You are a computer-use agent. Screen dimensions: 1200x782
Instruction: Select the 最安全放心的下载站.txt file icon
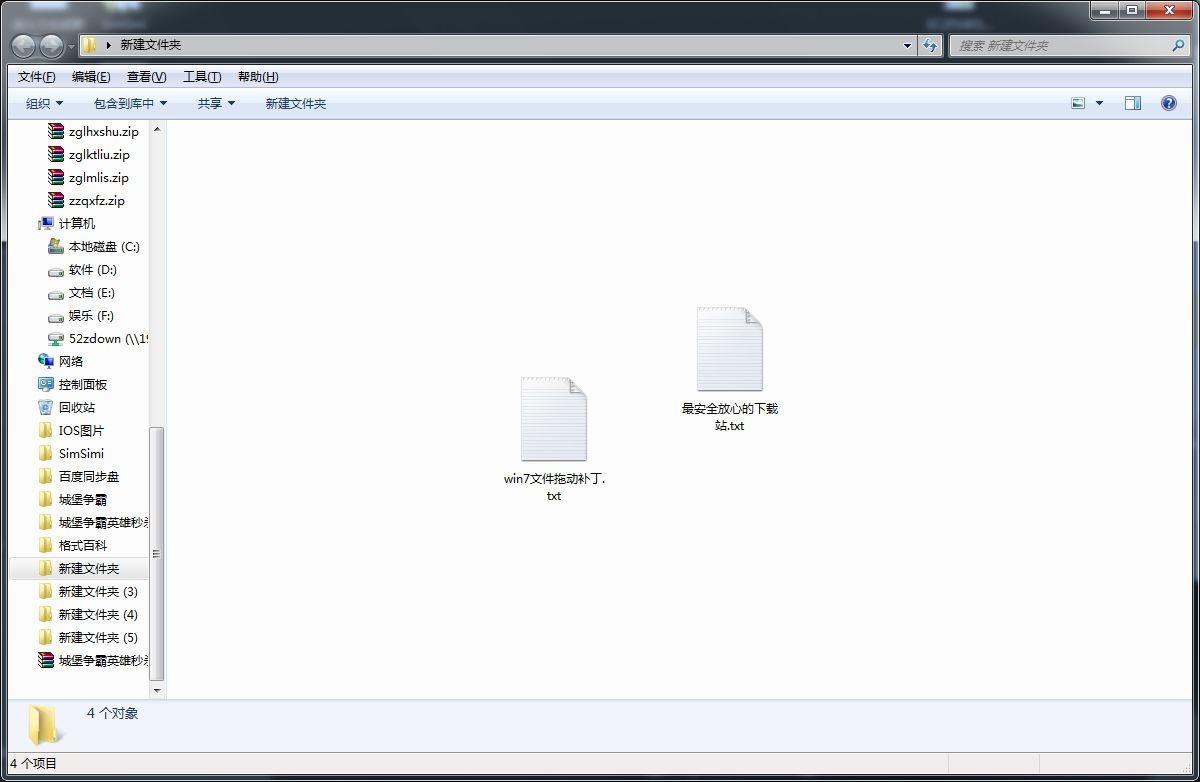[x=729, y=350]
